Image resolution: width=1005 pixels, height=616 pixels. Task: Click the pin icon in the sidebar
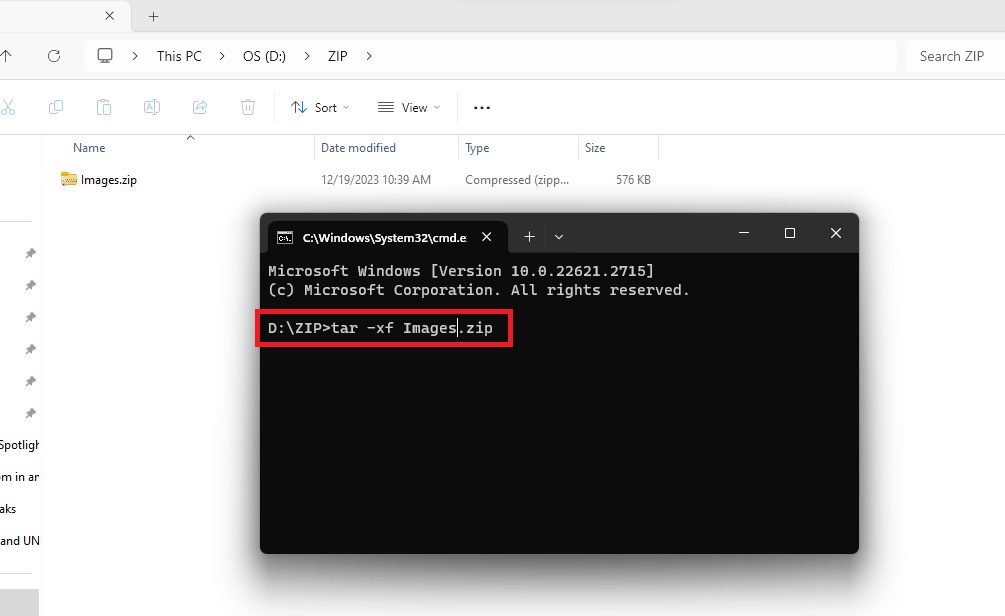pyautogui.click(x=30, y=253)
